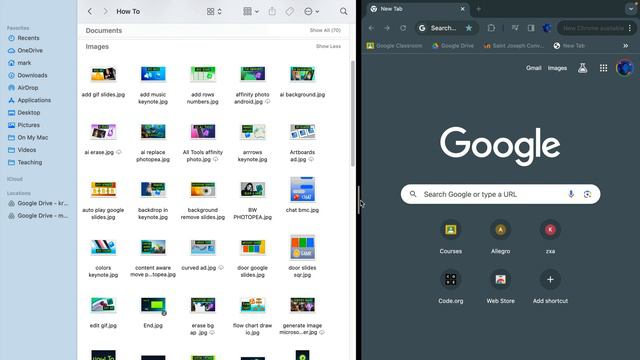Select door slides sqr.jpg file
Screen dimensions: 640x360
pyautogui.click(x=302, y=256)
